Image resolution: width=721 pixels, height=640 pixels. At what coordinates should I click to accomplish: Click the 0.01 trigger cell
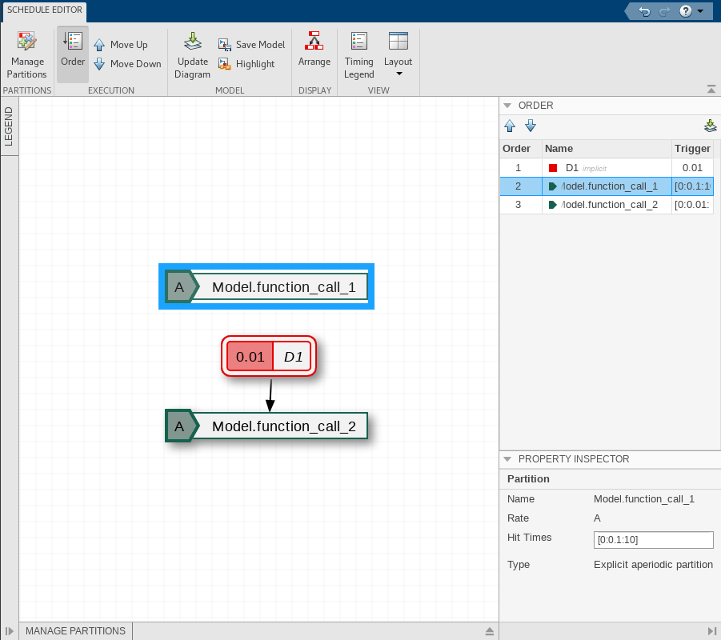tap(692, 168)
